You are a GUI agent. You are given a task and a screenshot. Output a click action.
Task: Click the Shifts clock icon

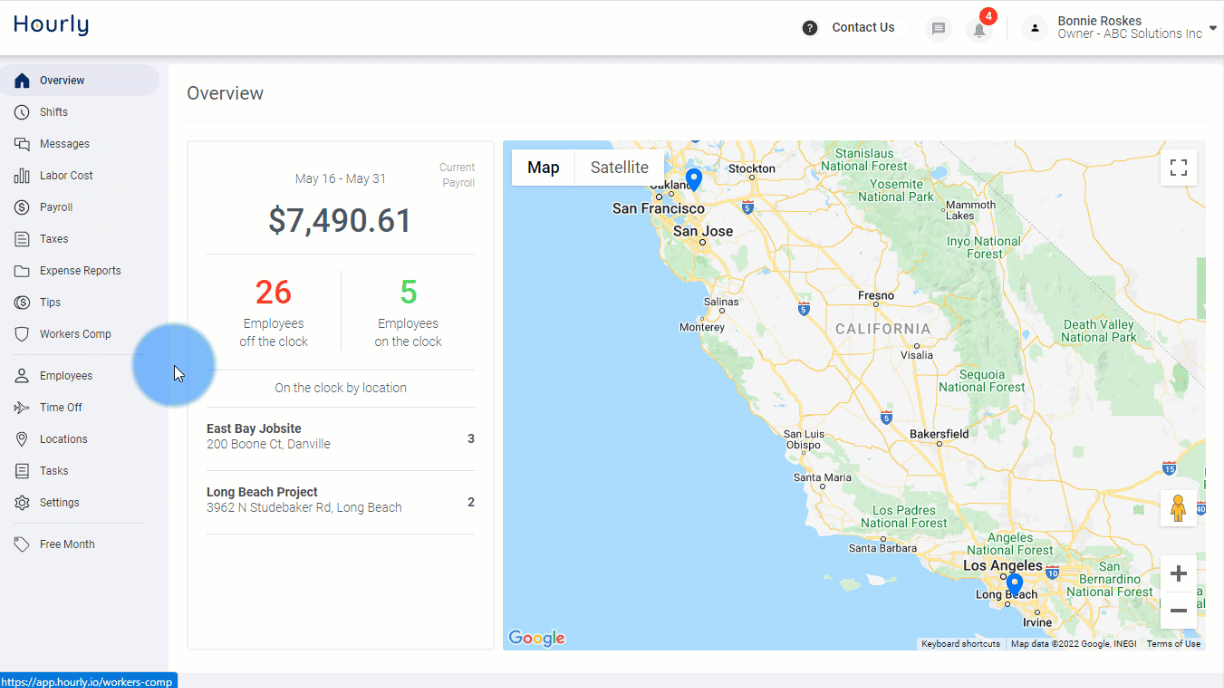(22, 112)
